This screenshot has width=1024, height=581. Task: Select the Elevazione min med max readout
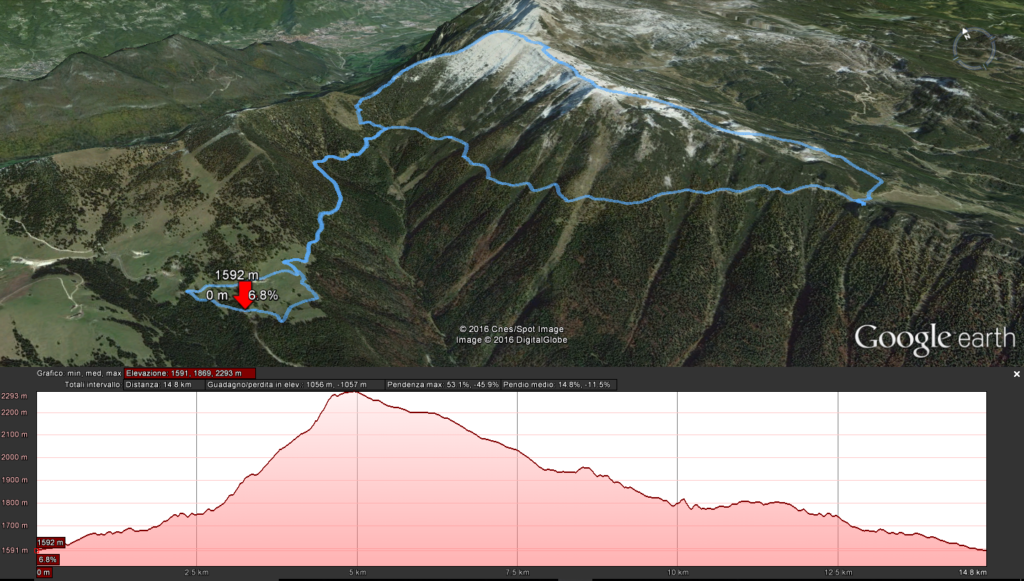point(189,373)
